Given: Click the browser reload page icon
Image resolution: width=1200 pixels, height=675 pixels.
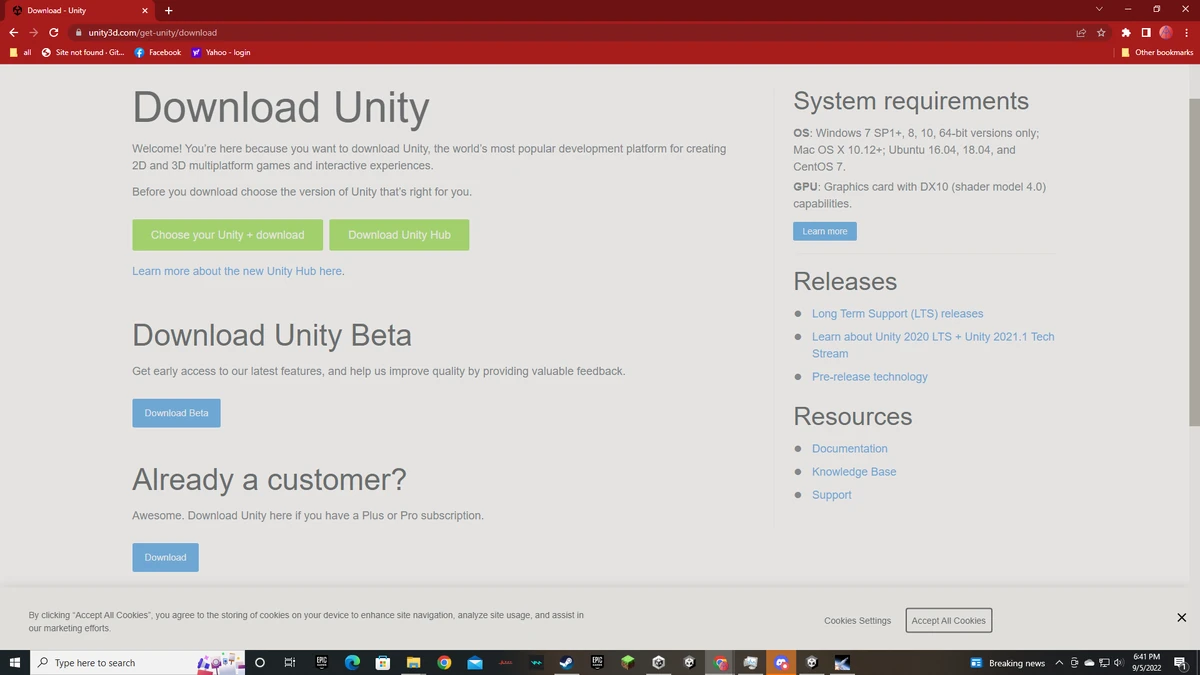Looking at the screenshot, I should tap(54, 32).
